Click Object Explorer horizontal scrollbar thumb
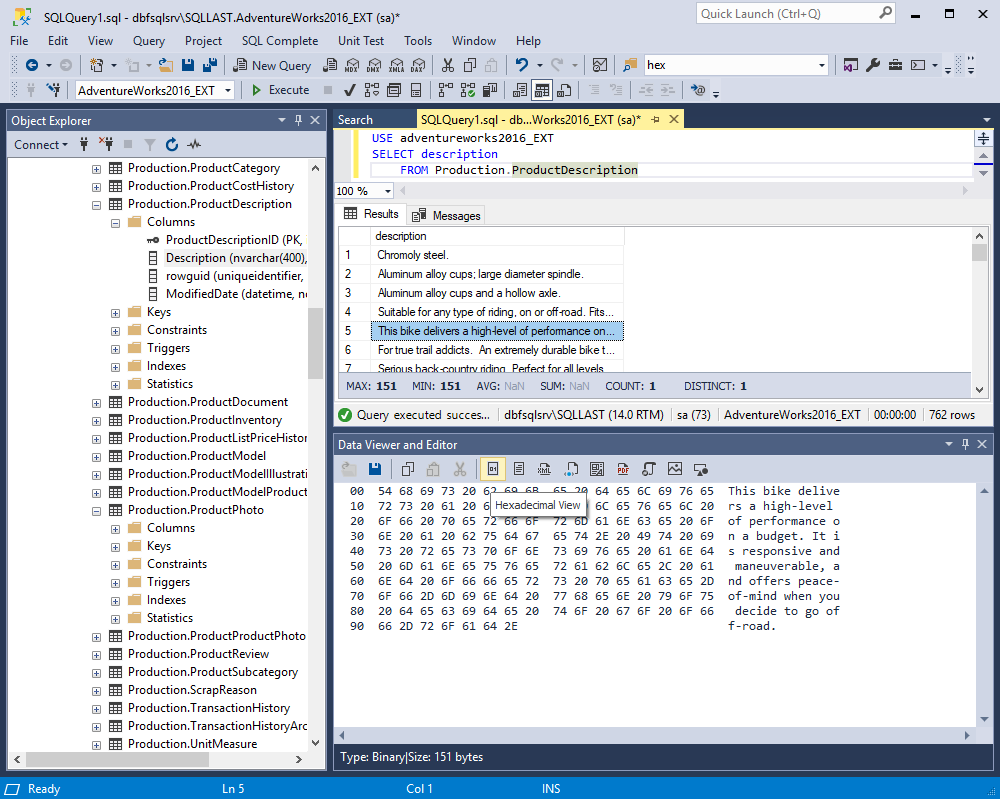 [117, 759]
